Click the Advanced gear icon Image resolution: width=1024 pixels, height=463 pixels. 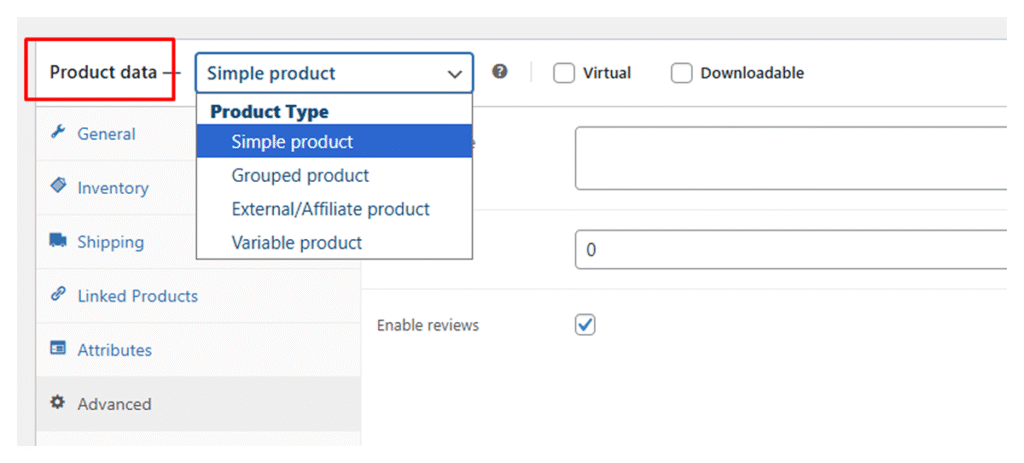58,403
